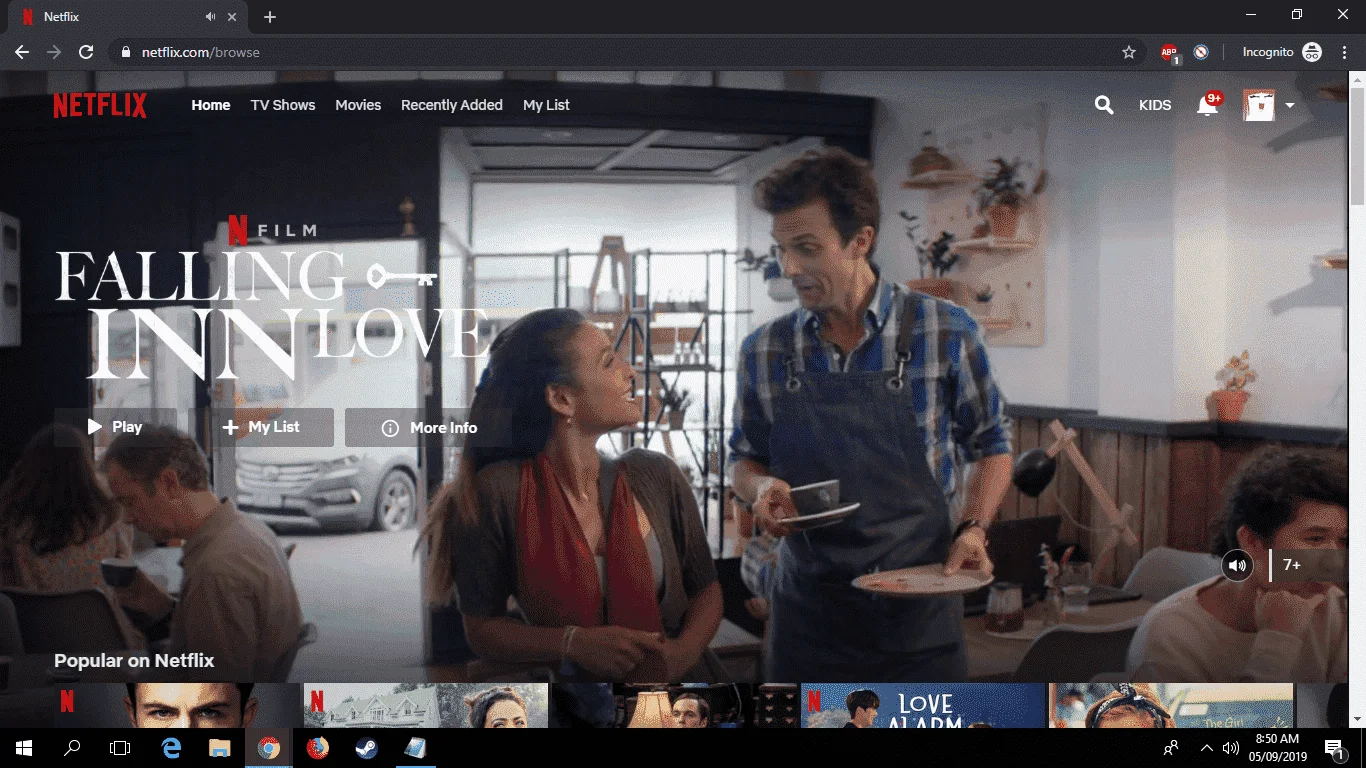Go to Movies section

pyautogui.click(x=358, y=105)
